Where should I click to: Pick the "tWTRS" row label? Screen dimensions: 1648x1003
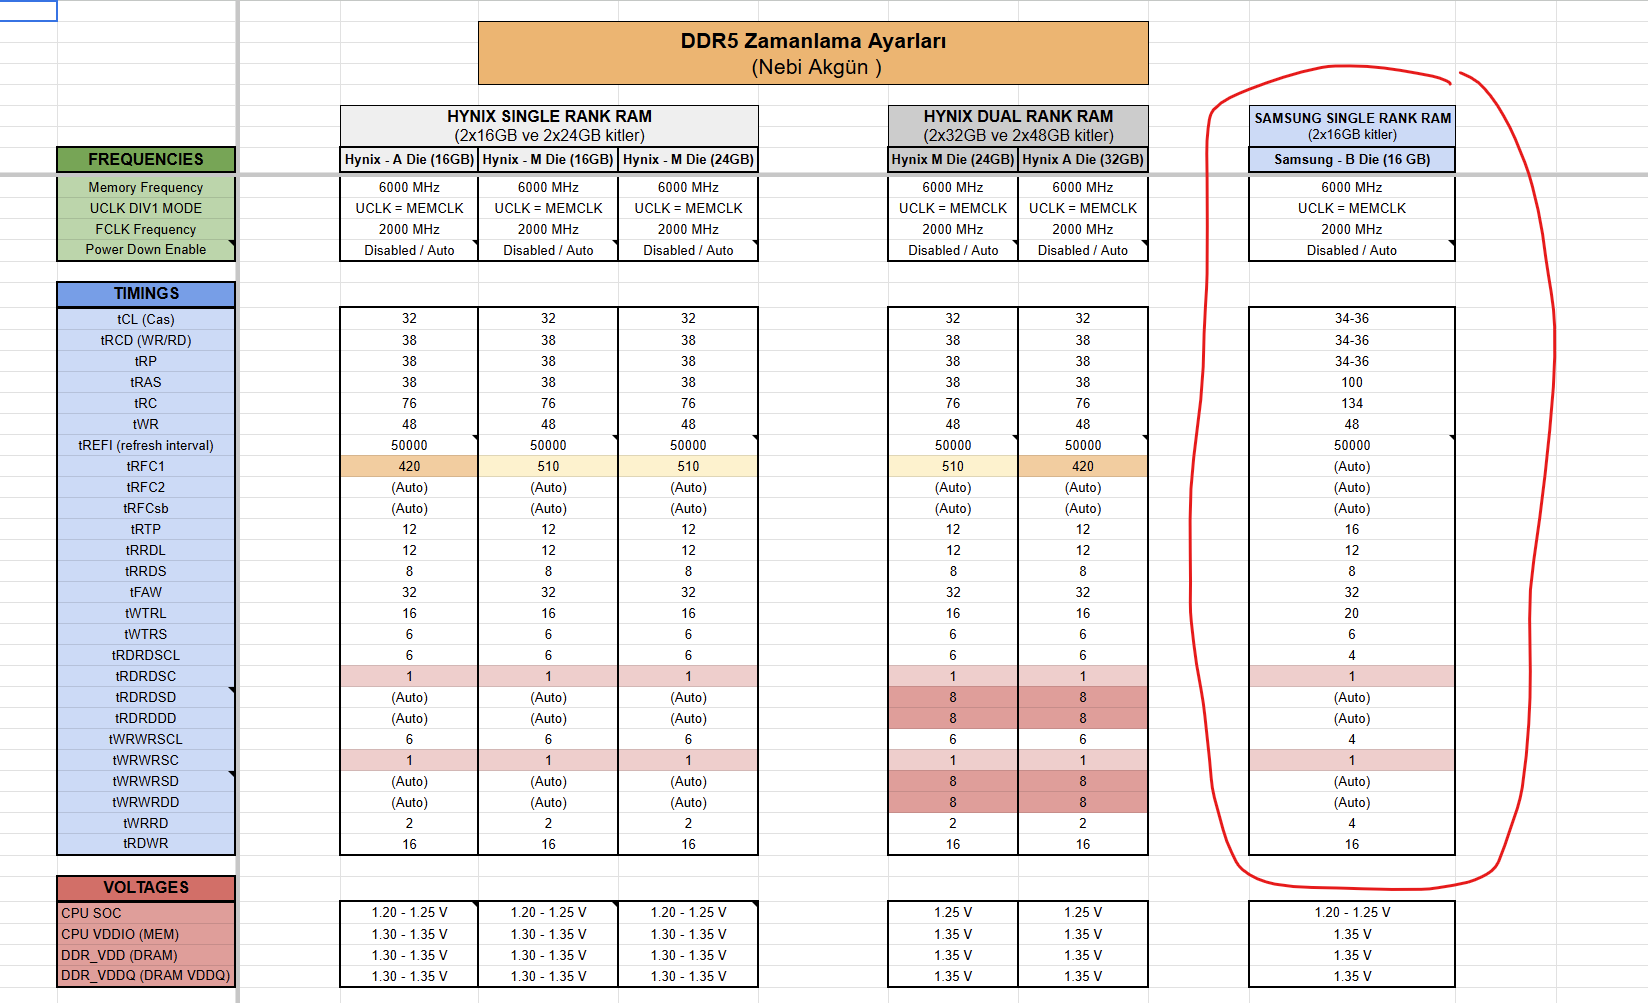click(146, 634)
